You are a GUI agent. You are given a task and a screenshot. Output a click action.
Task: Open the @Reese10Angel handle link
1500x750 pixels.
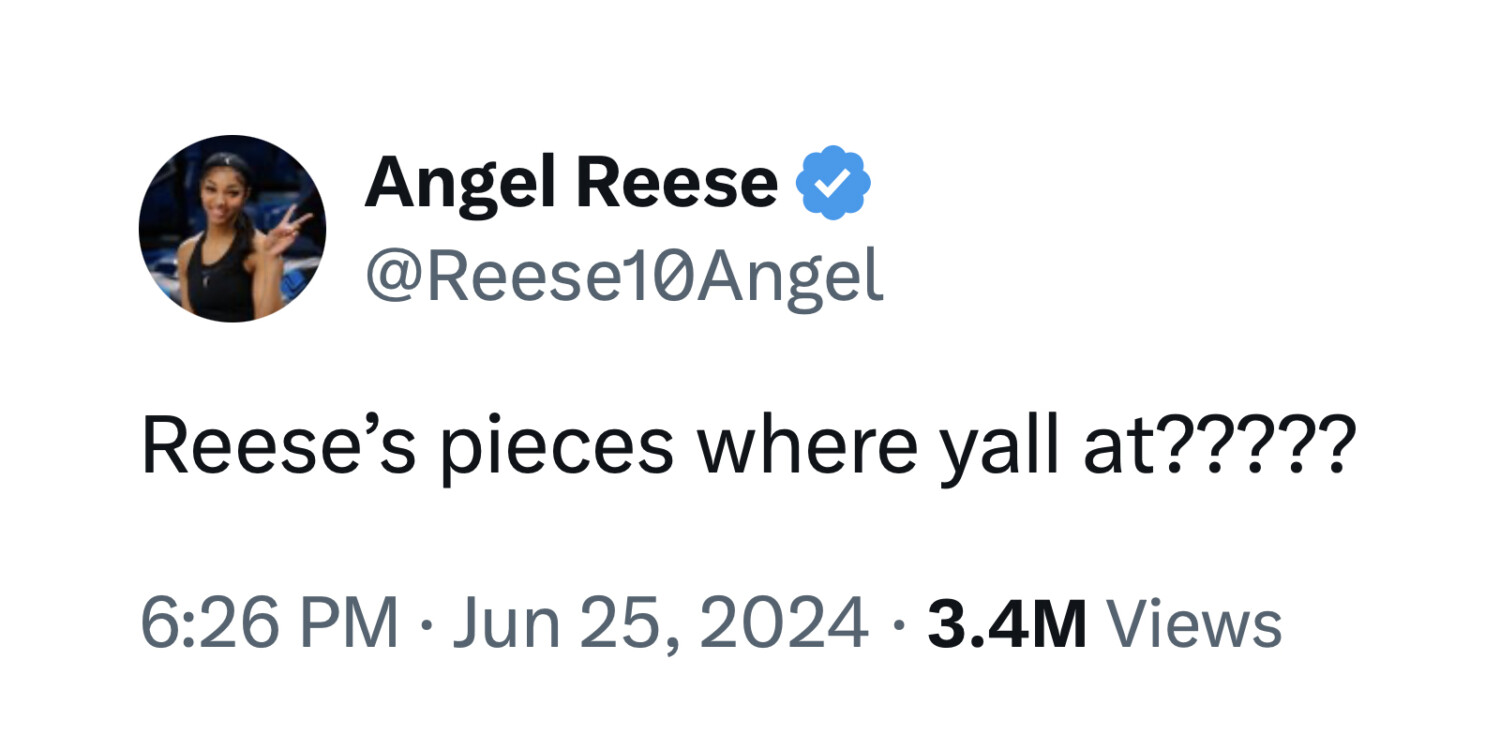coord(624,276)
